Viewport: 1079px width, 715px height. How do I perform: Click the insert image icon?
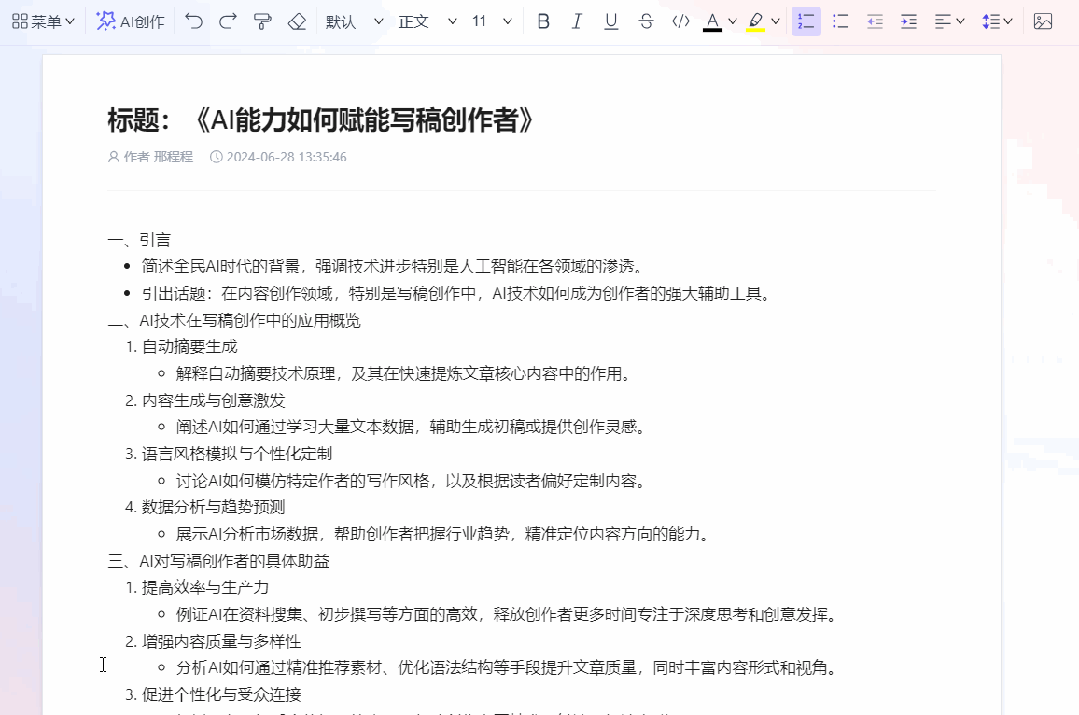pos(1043,21)
